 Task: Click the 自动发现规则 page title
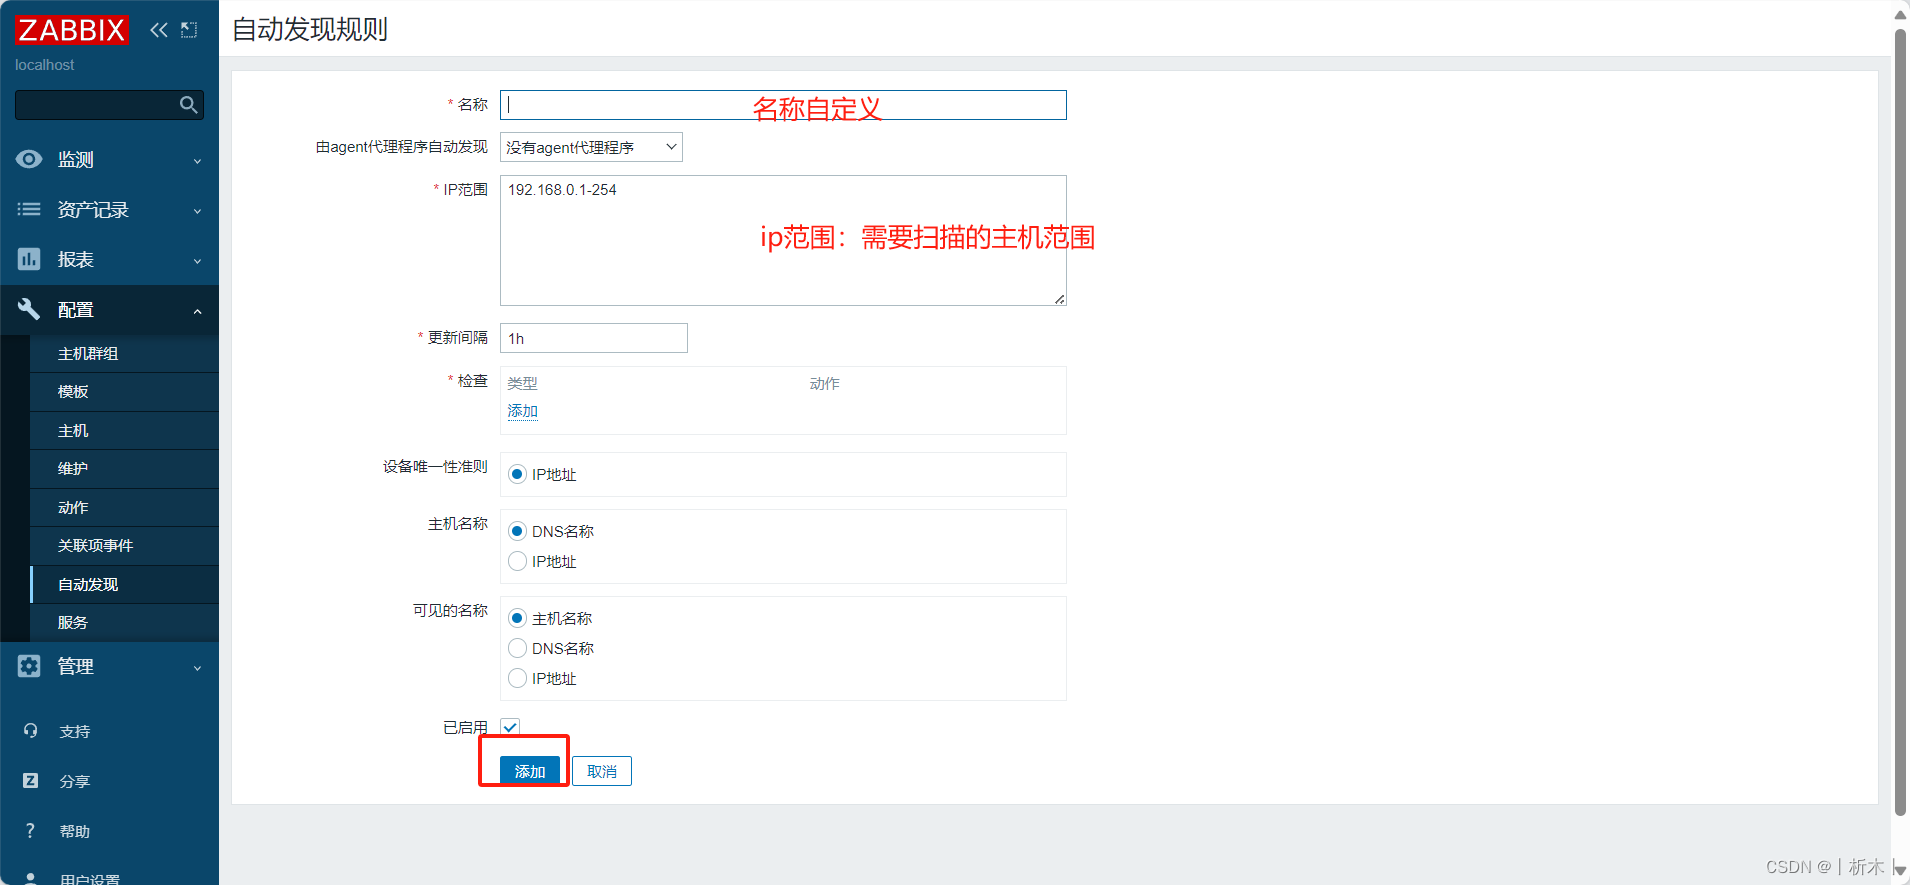(x=310, y=29)
